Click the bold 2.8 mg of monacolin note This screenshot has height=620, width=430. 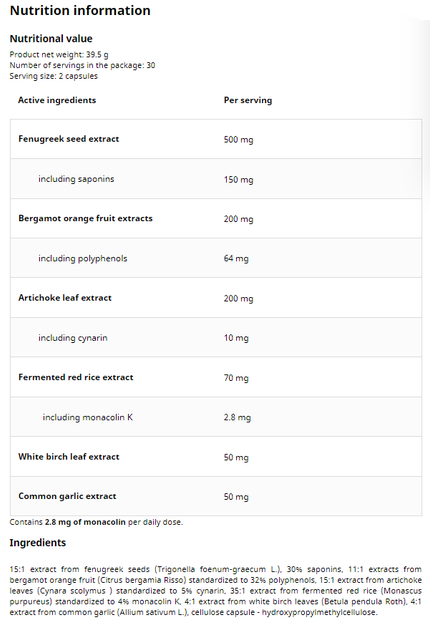(x=85, y=522)
